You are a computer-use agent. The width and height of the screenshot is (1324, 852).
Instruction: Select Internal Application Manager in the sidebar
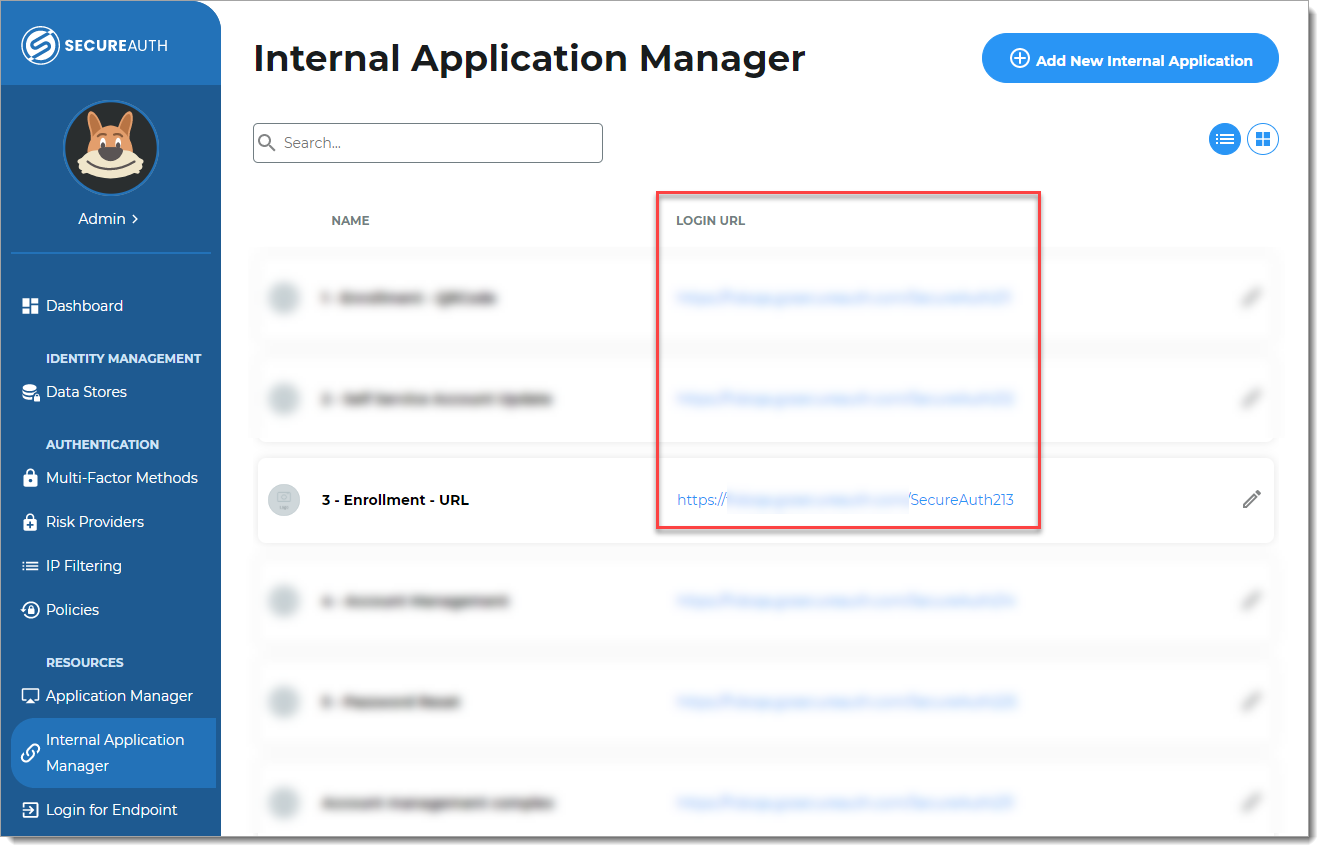point(112,752)
